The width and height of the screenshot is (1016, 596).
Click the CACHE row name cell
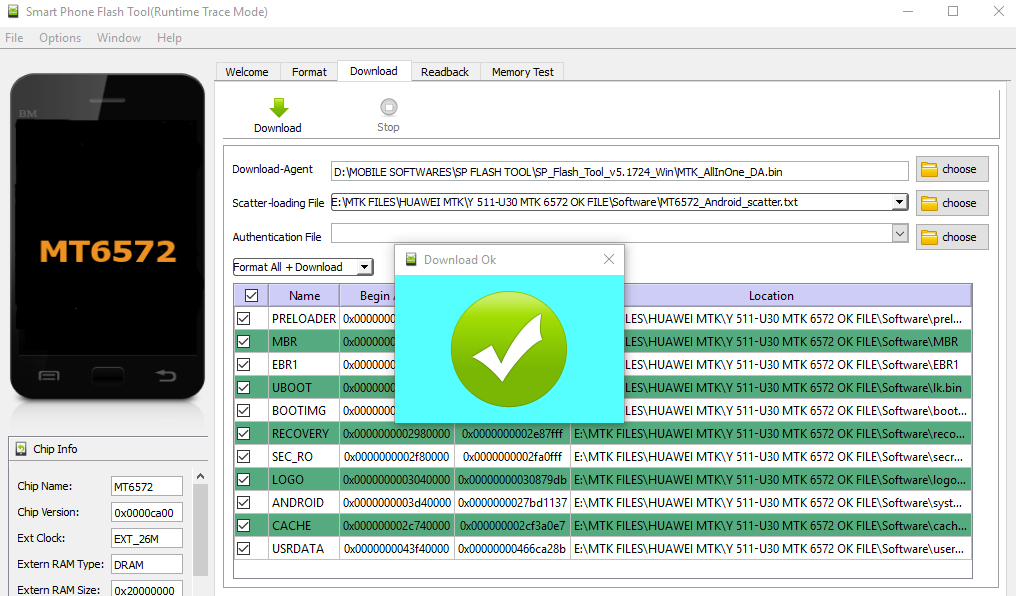[304, 525]
